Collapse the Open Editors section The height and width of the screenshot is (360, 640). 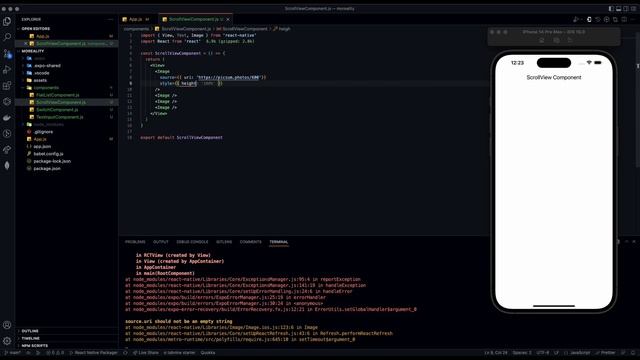[x=67, y=29]
